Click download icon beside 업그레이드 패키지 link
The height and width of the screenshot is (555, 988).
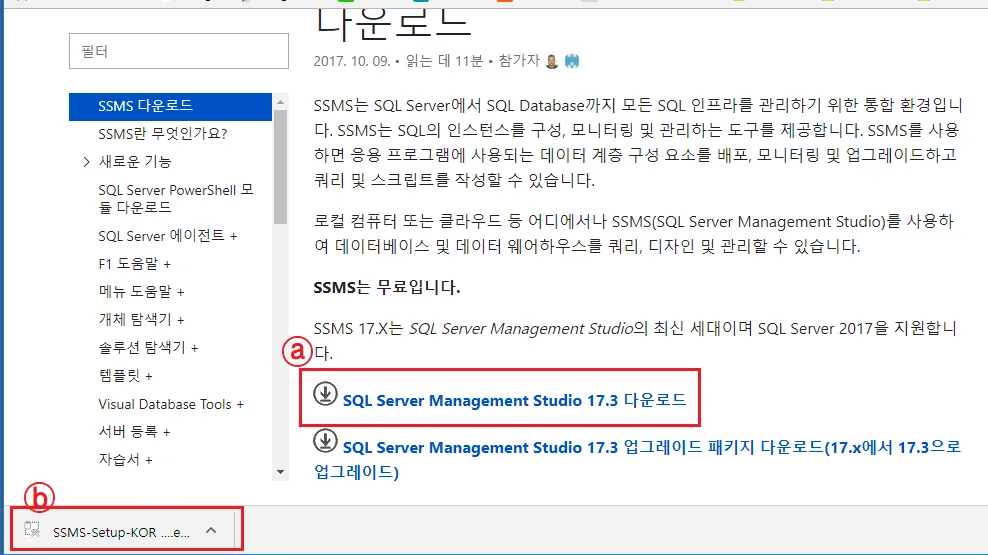(x=325, y=441)
